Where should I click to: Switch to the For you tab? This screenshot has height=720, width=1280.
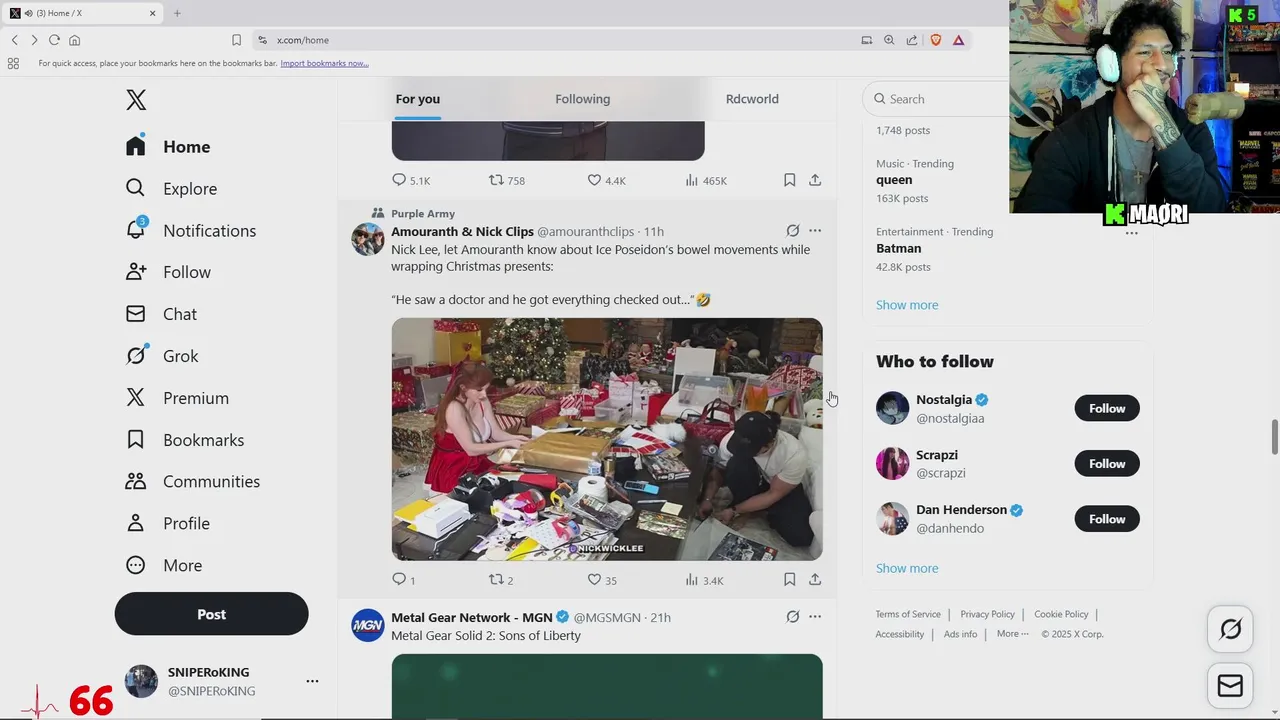pyautogui.click(x=417, y=99)
